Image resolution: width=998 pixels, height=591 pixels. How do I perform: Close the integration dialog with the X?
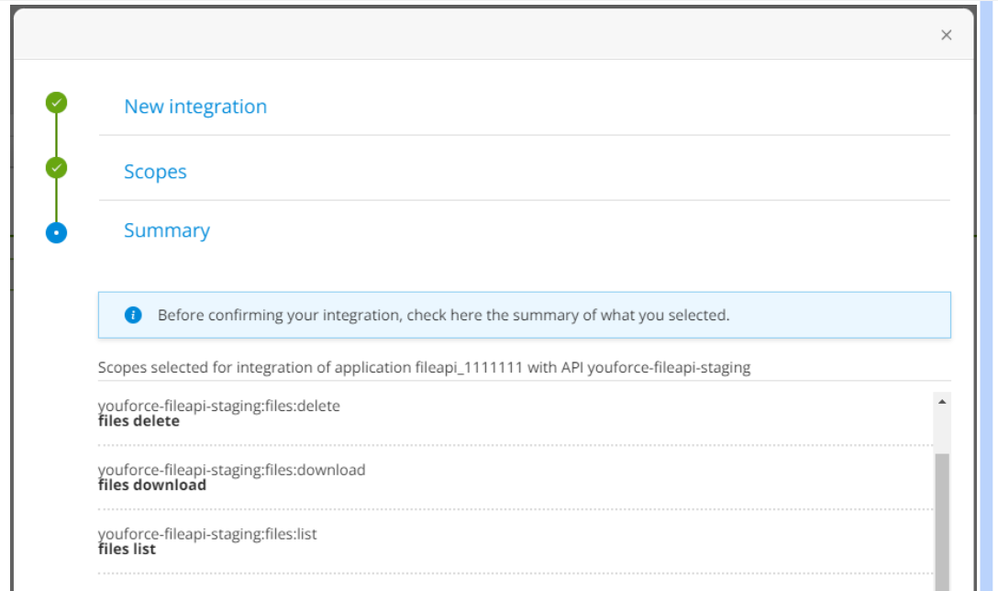point(946,35)
